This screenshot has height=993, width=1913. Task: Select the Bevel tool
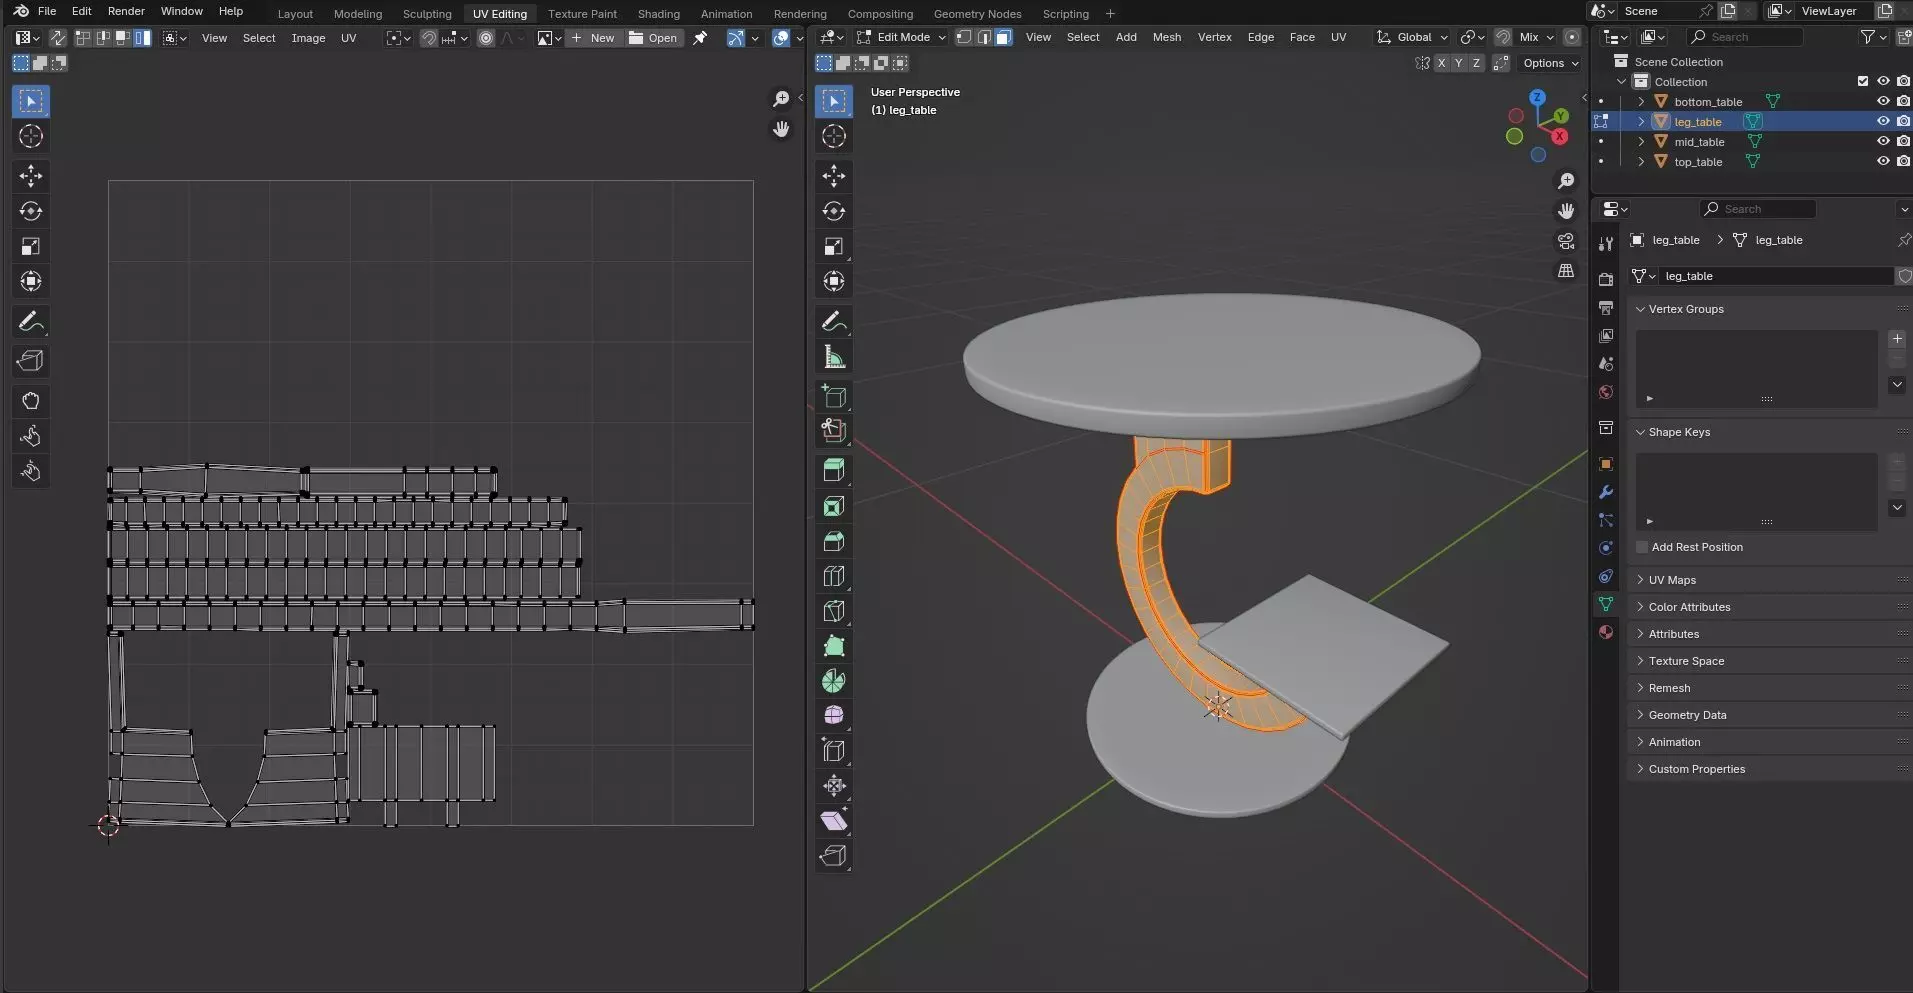click(834, 541)
